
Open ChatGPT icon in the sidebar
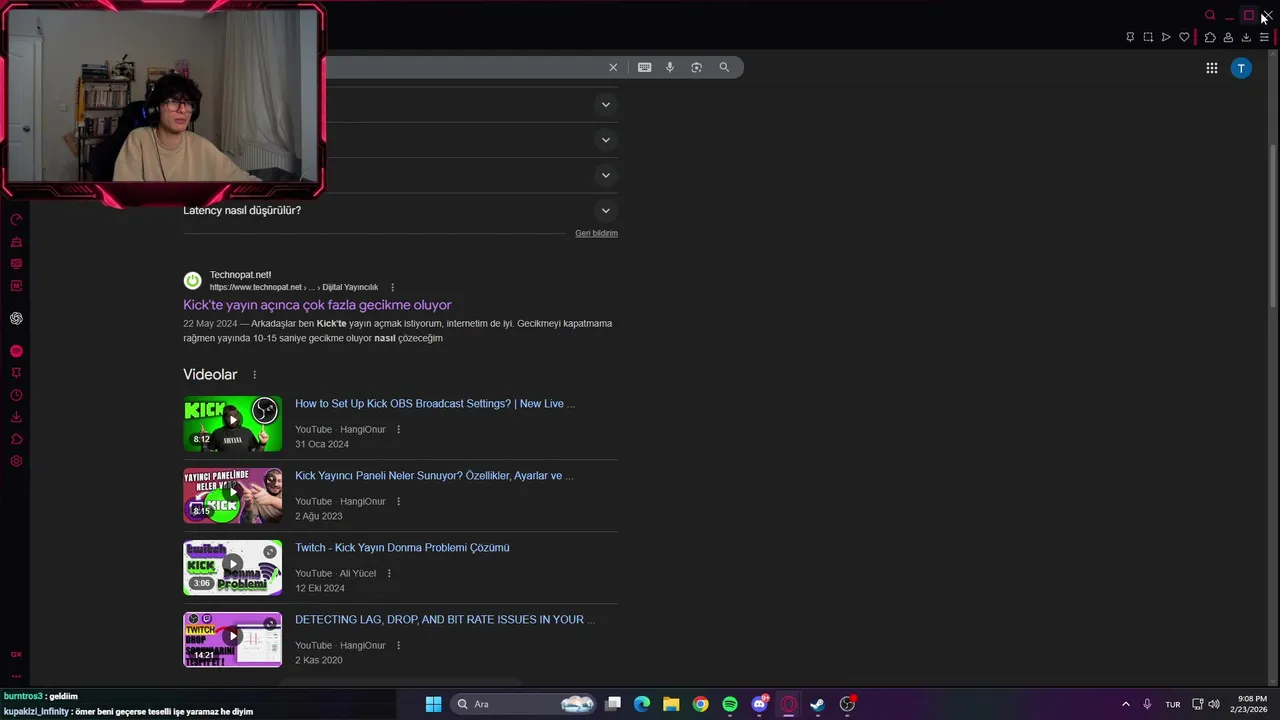pos(16,318)
